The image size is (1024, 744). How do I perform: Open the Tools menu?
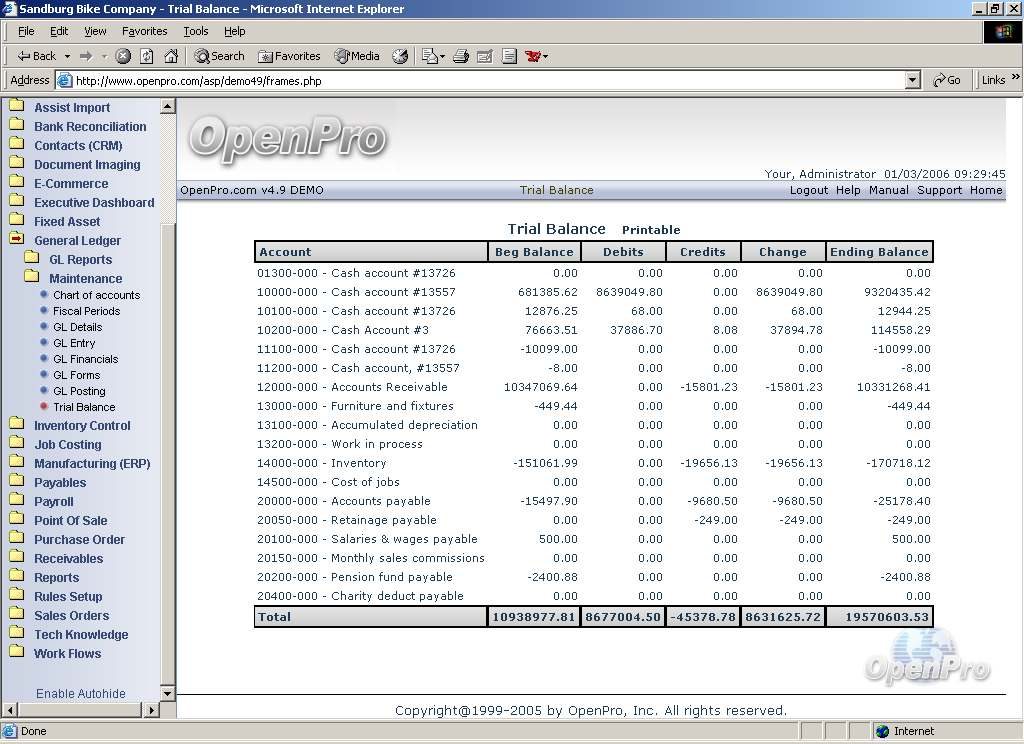(x=196, y=31)
